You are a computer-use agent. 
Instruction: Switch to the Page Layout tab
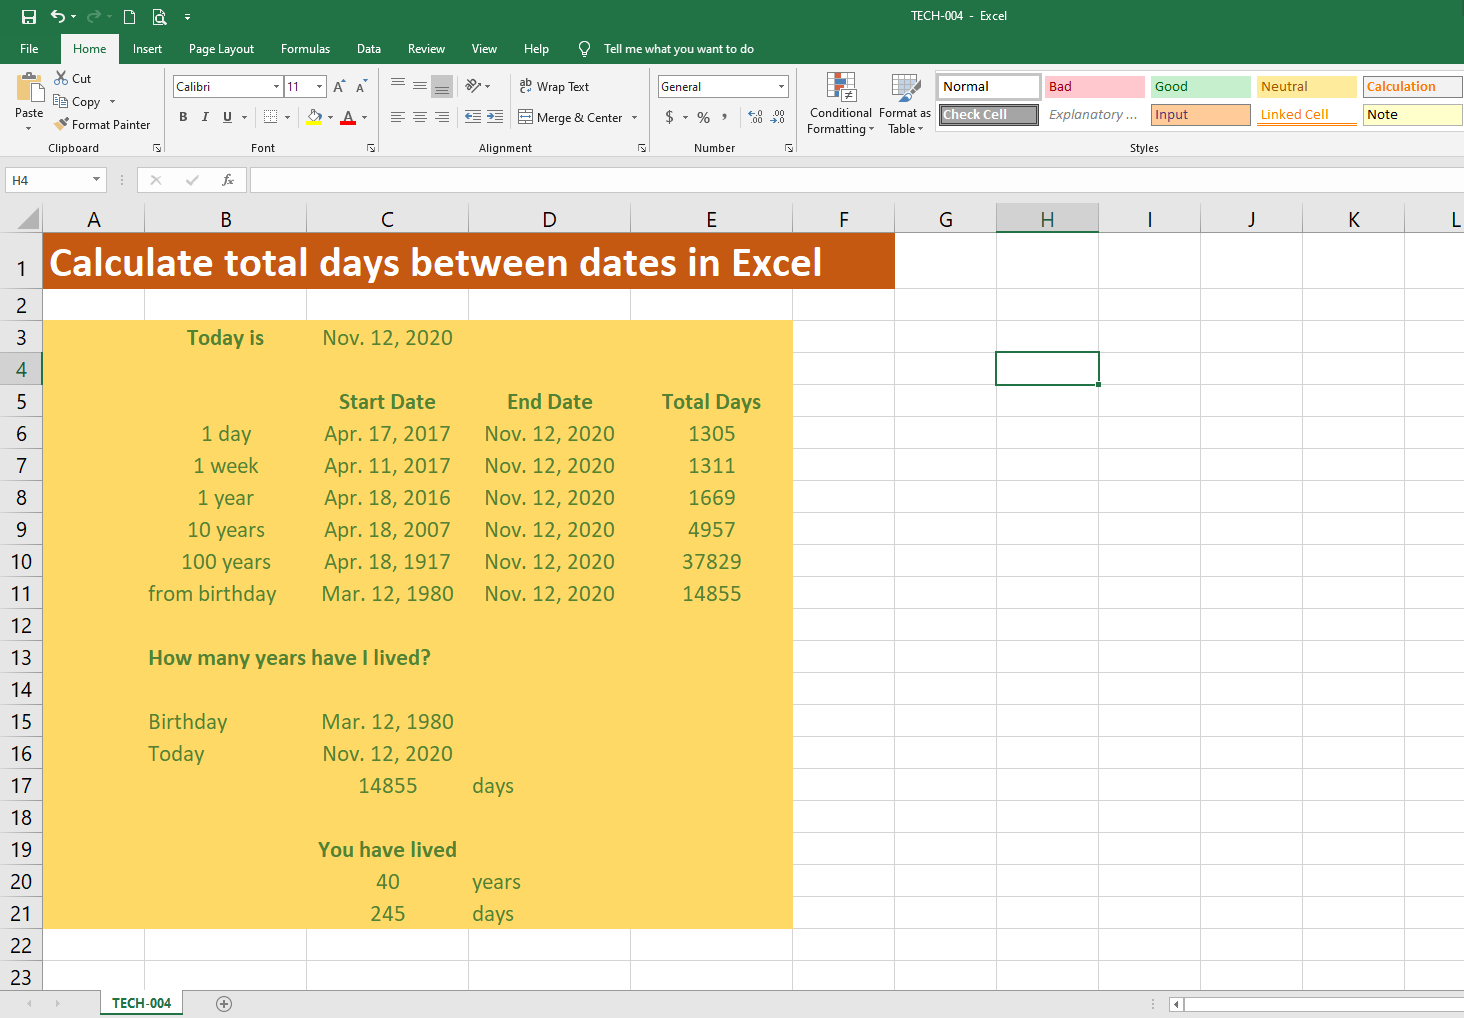coord(221,49)
